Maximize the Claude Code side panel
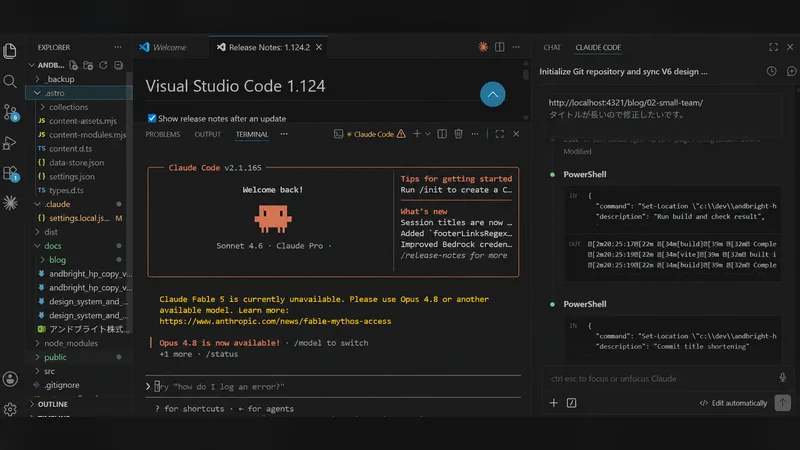Image resolution: width=800 pixels, height=450 pixels. point(773,47)
